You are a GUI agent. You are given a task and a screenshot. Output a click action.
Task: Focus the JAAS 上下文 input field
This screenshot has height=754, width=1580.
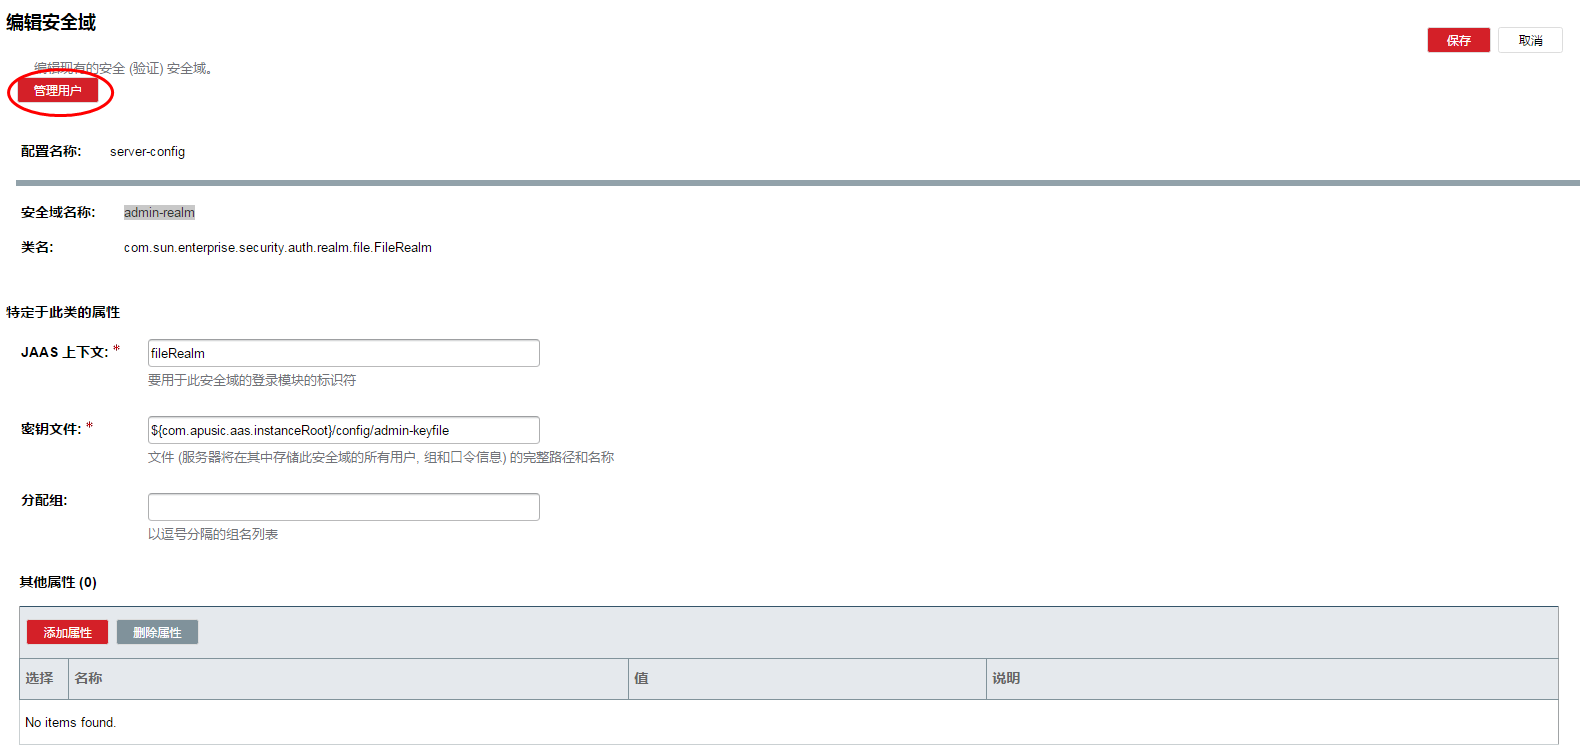coord(343,353)
